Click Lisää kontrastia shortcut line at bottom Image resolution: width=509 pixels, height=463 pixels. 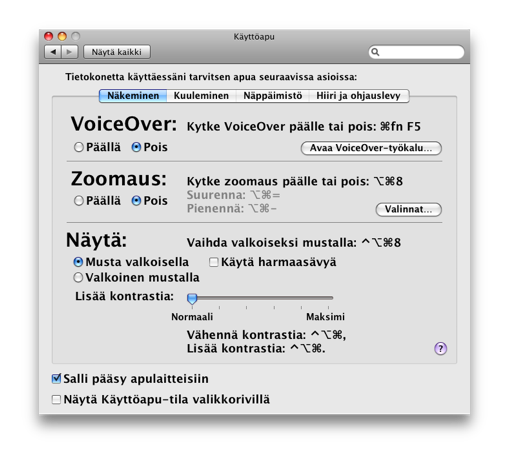(x=256, y=349)
